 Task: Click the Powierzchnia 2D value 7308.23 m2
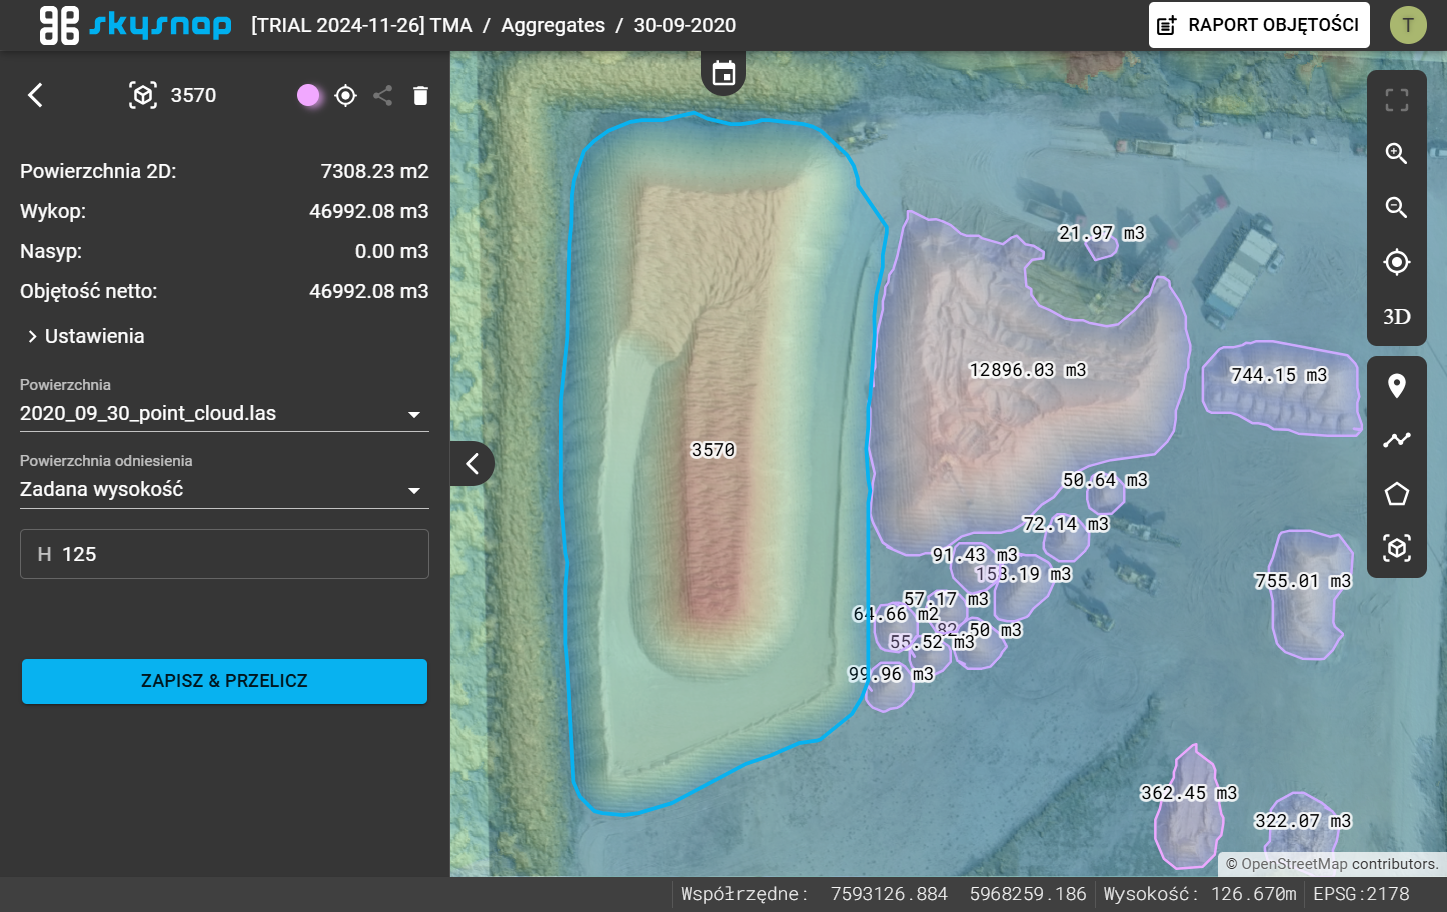375,171
